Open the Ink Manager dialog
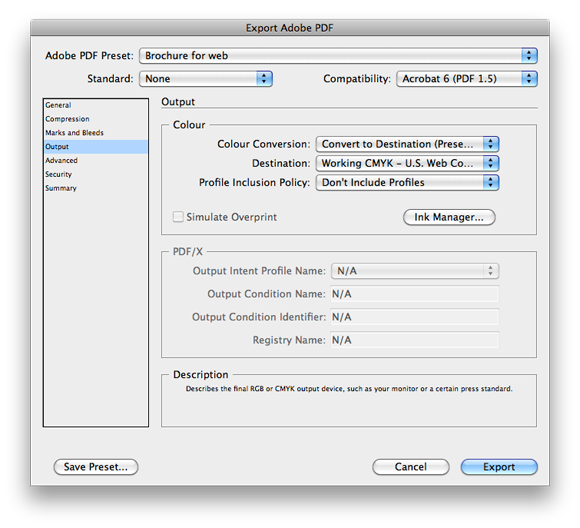This screenshot has width=580, height=528. [449, 217]
